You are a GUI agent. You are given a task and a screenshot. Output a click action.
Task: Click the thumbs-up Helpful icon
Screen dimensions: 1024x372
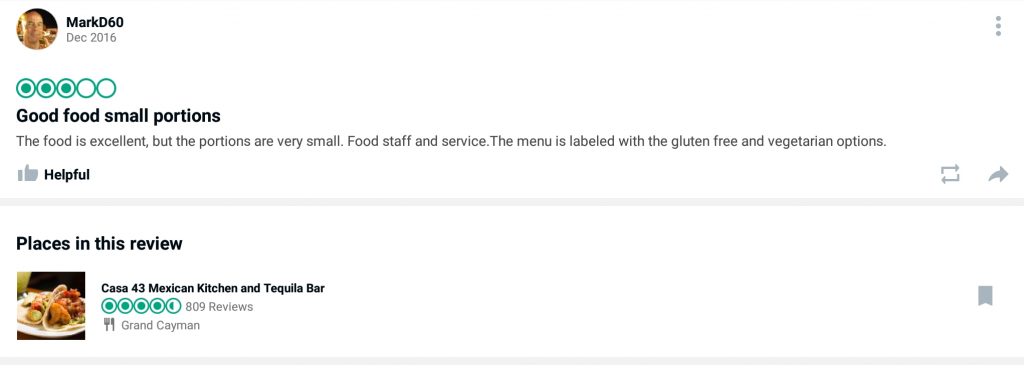pos(27,174)
